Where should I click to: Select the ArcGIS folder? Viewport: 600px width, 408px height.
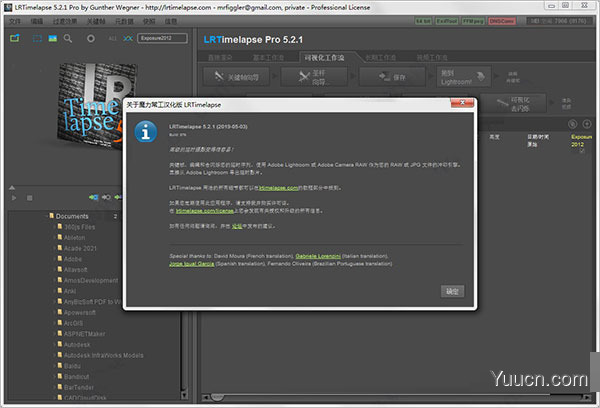click(73, 323)
